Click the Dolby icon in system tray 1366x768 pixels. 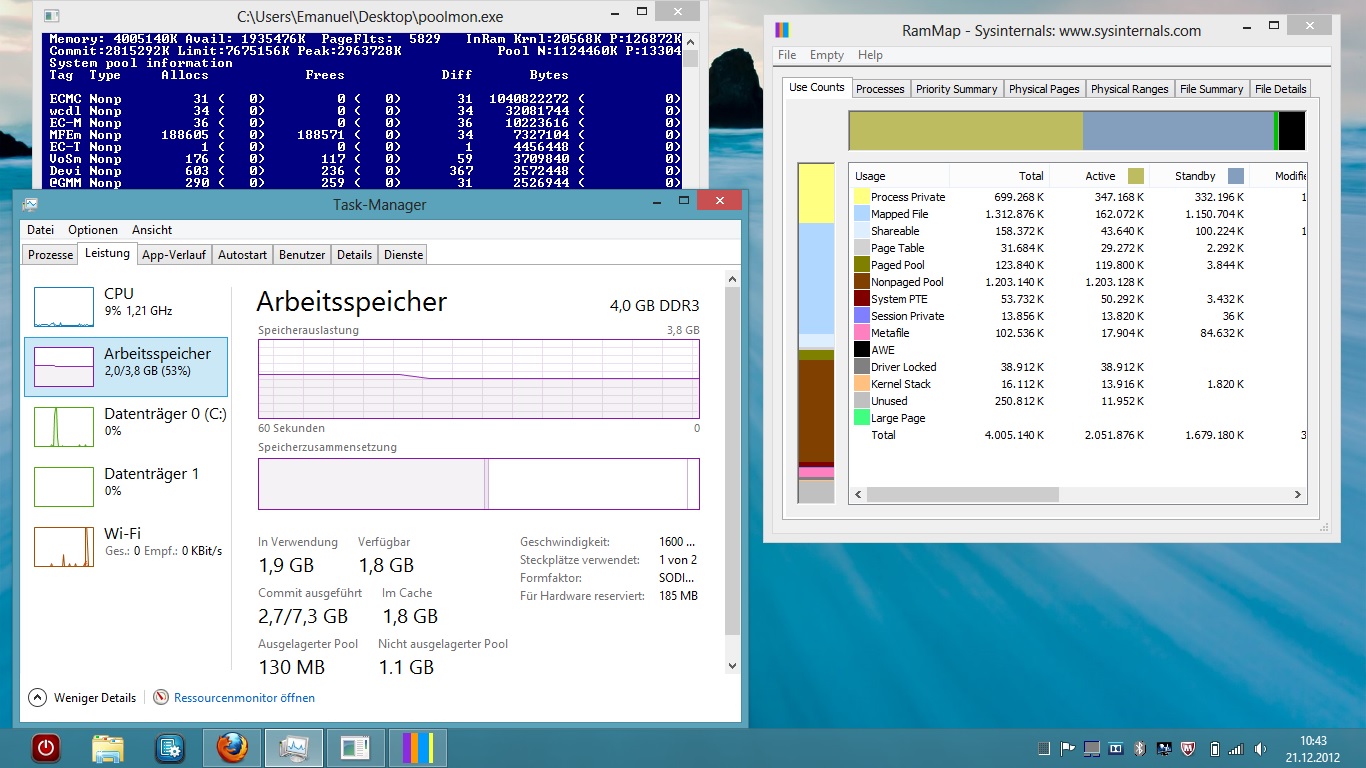click(1115, 748)
